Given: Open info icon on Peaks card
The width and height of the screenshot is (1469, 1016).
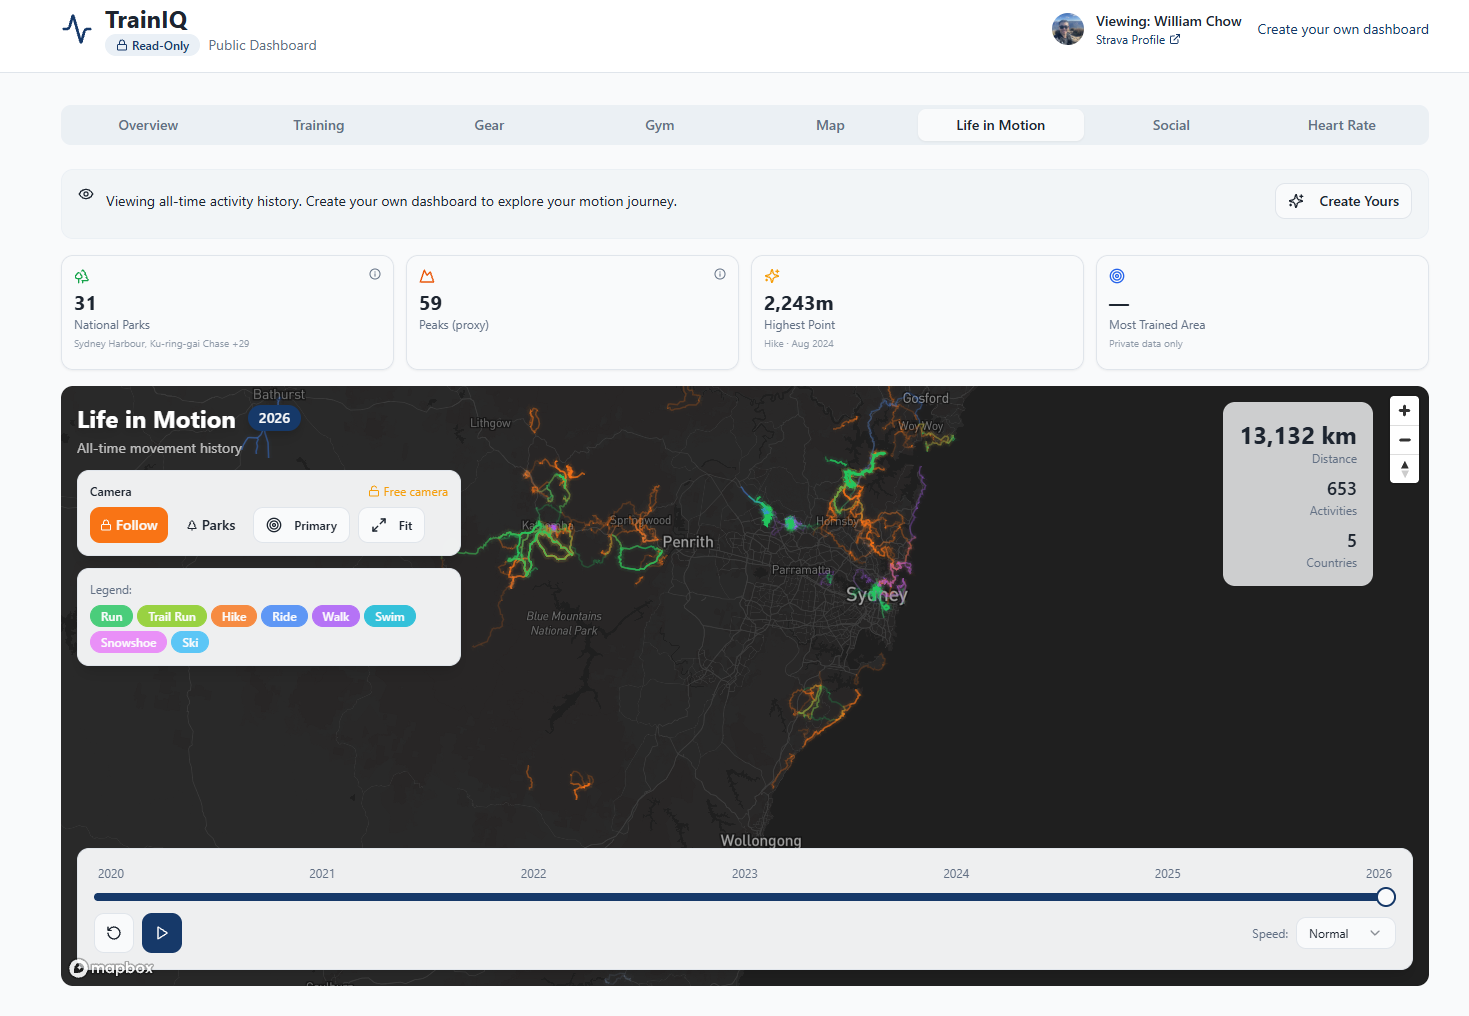Looking at the screenshot, I should pos(720,274).
